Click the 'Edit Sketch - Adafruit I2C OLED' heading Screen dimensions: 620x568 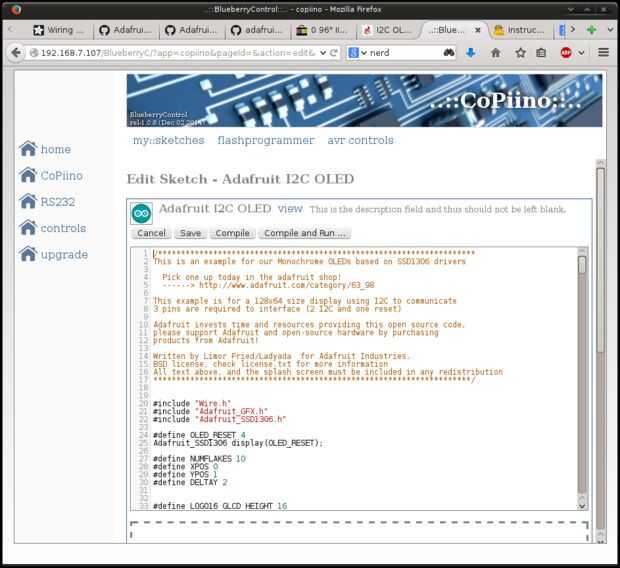pyautogui.click(x=240, y=179)
